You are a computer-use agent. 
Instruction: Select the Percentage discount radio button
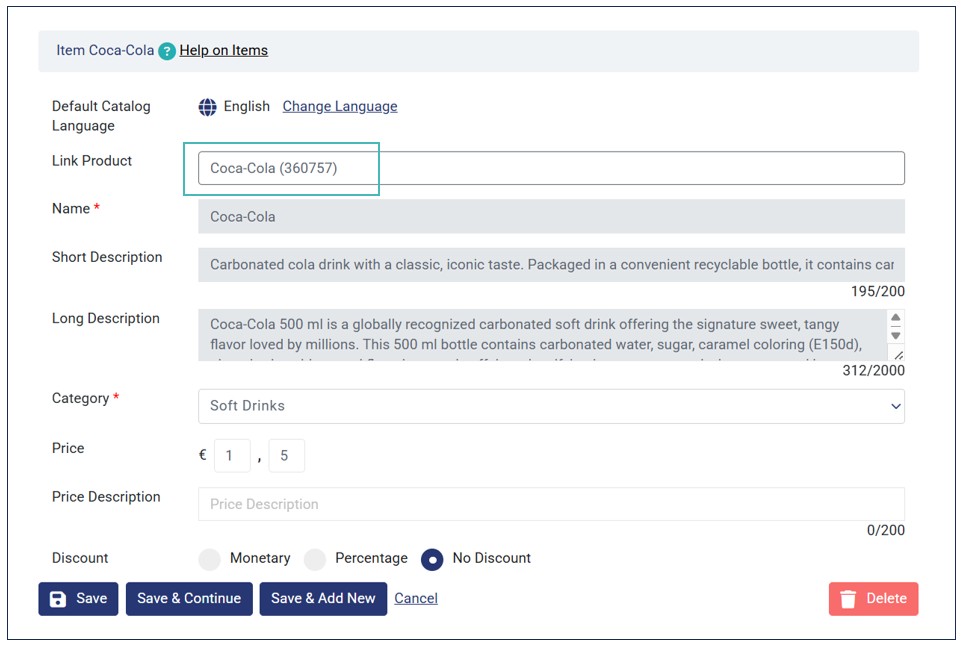(315, 559)
